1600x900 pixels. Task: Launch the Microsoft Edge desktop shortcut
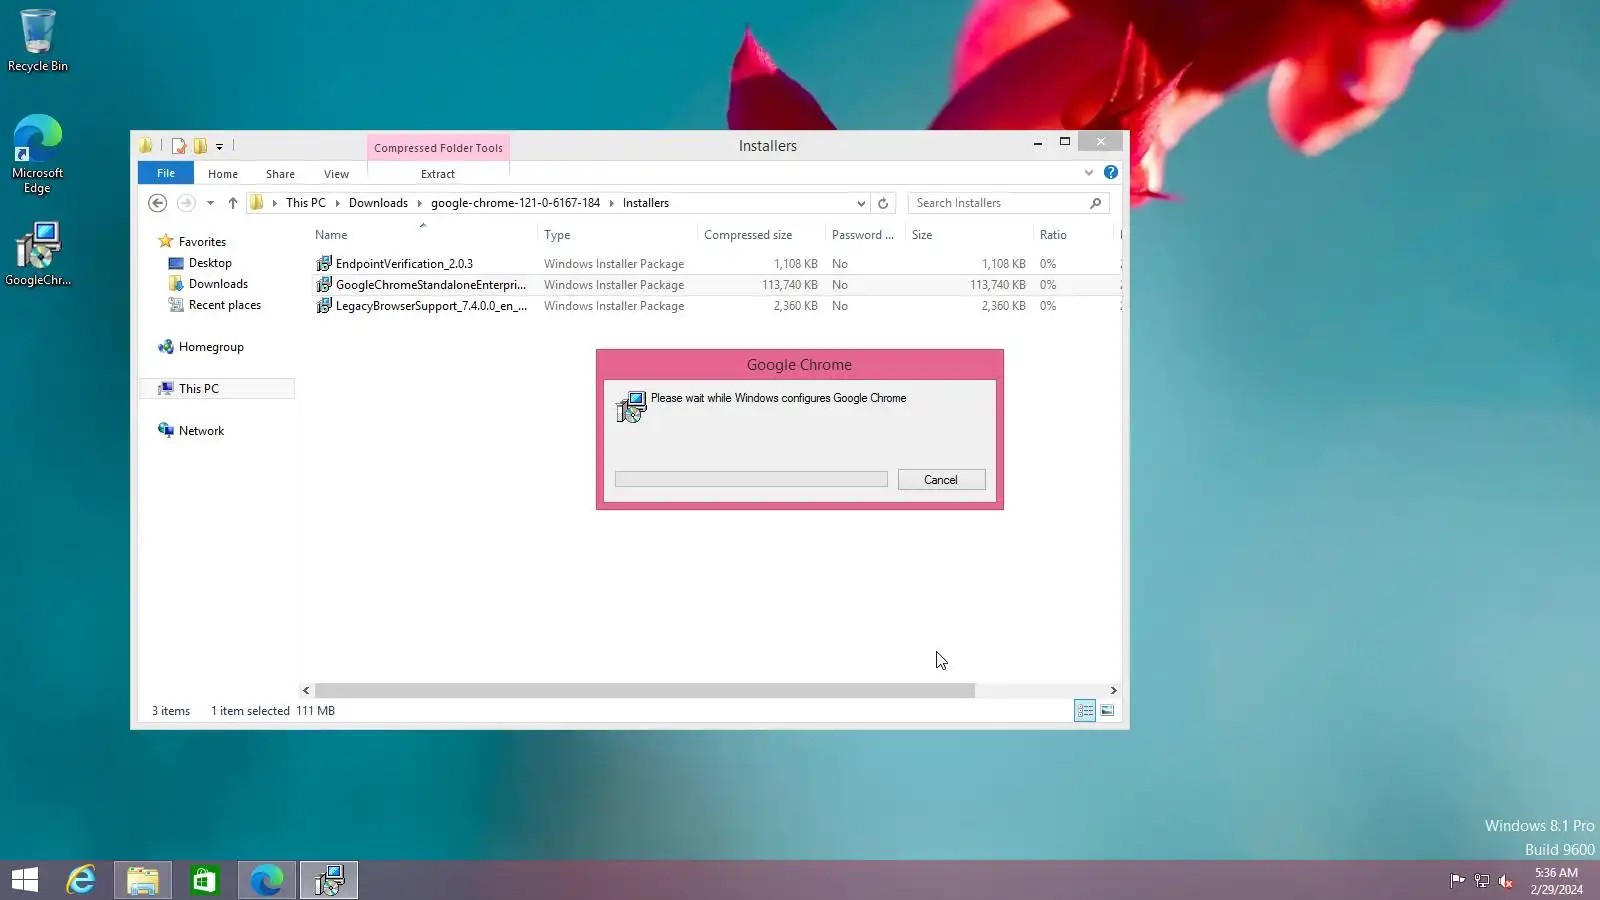[x=37, y=153]
